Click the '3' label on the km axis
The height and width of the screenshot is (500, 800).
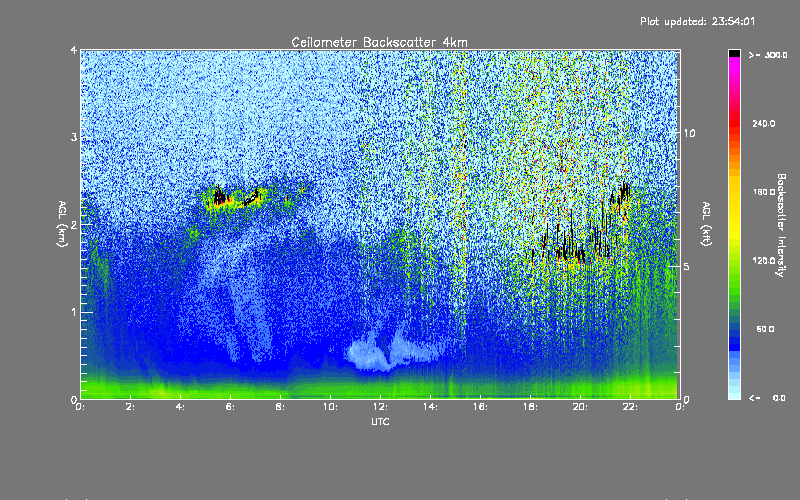point(74,137)
